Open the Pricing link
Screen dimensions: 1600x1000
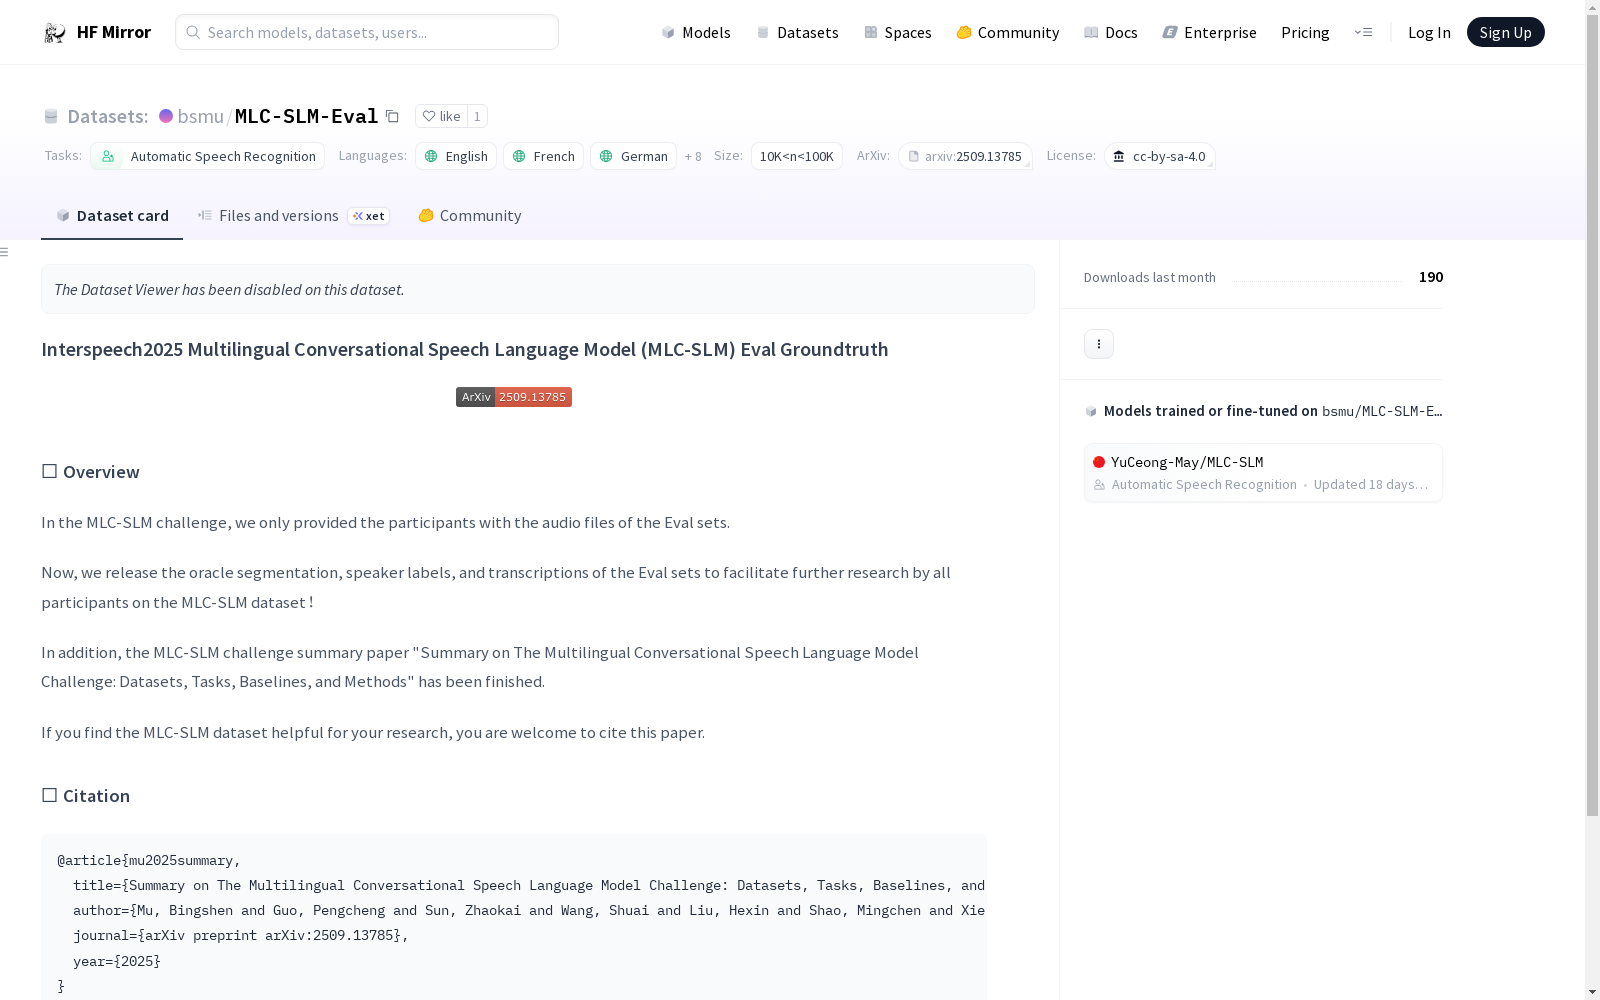(1305, 32)
